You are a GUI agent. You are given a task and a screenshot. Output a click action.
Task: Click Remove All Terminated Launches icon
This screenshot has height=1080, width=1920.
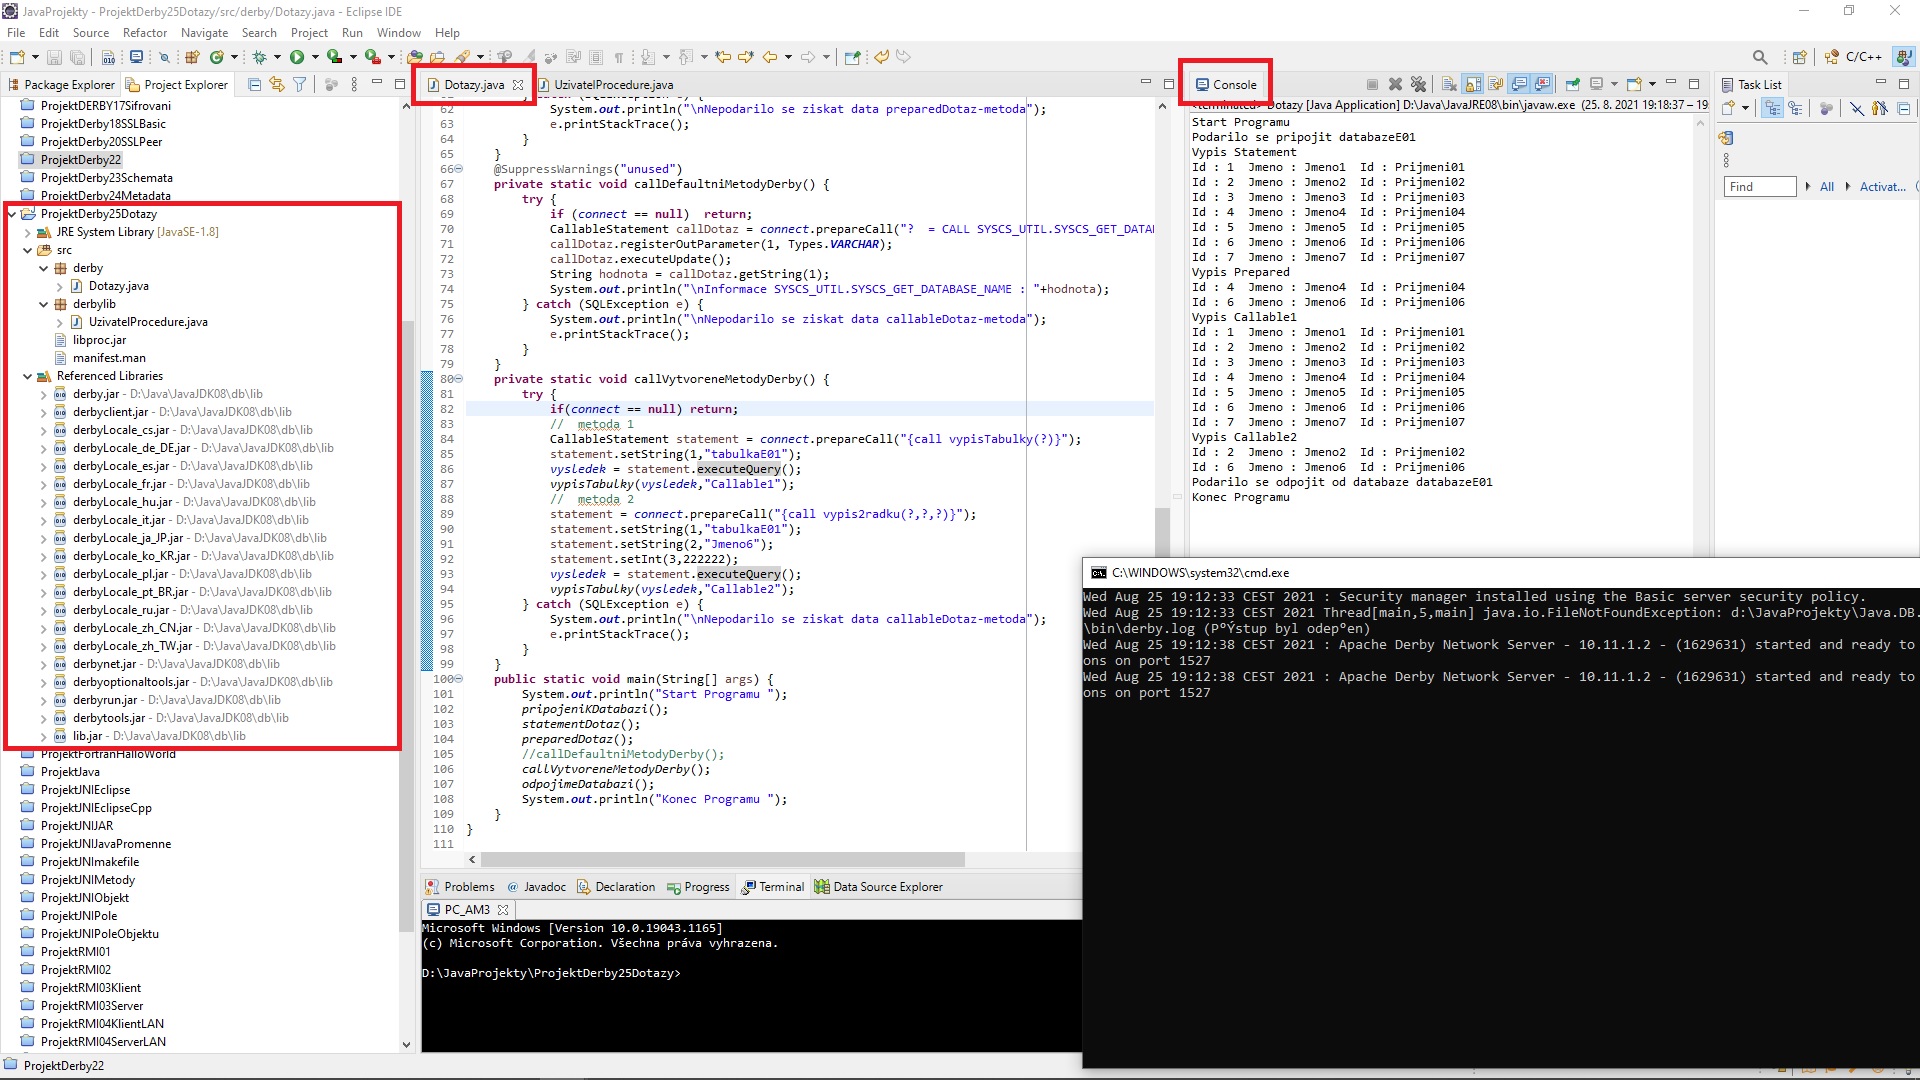pos(1418,84)
